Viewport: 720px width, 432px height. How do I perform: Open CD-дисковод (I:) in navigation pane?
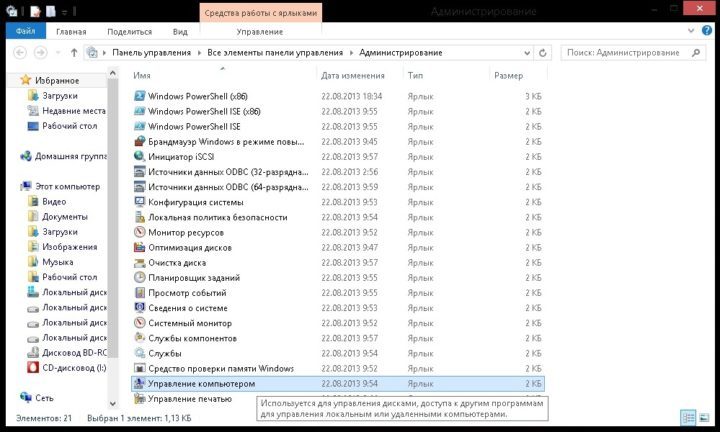(x=74, y=368)
